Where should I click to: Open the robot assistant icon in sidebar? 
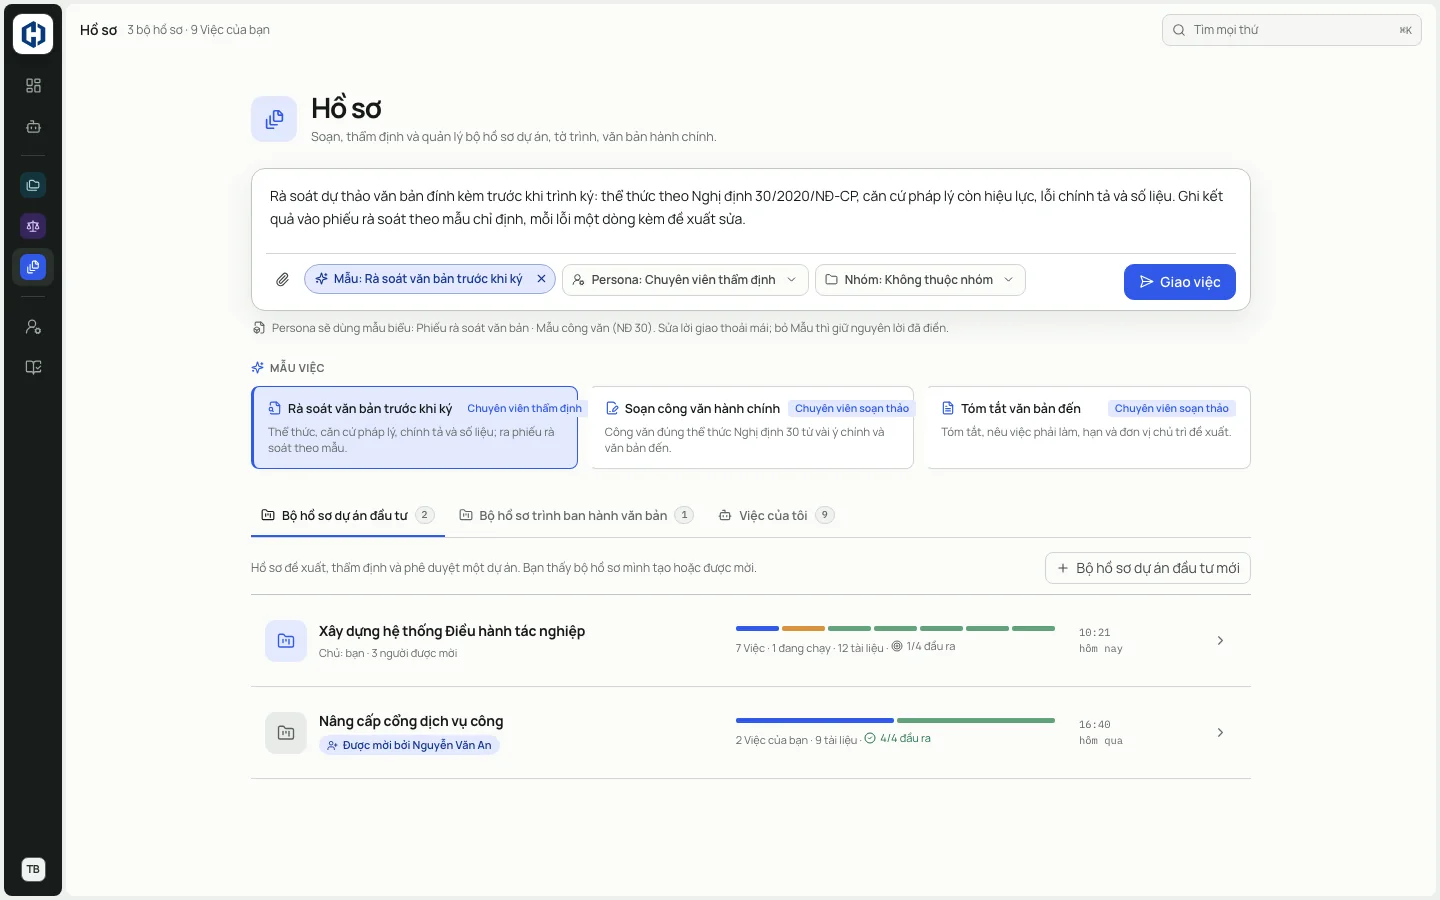pos(33,127)
